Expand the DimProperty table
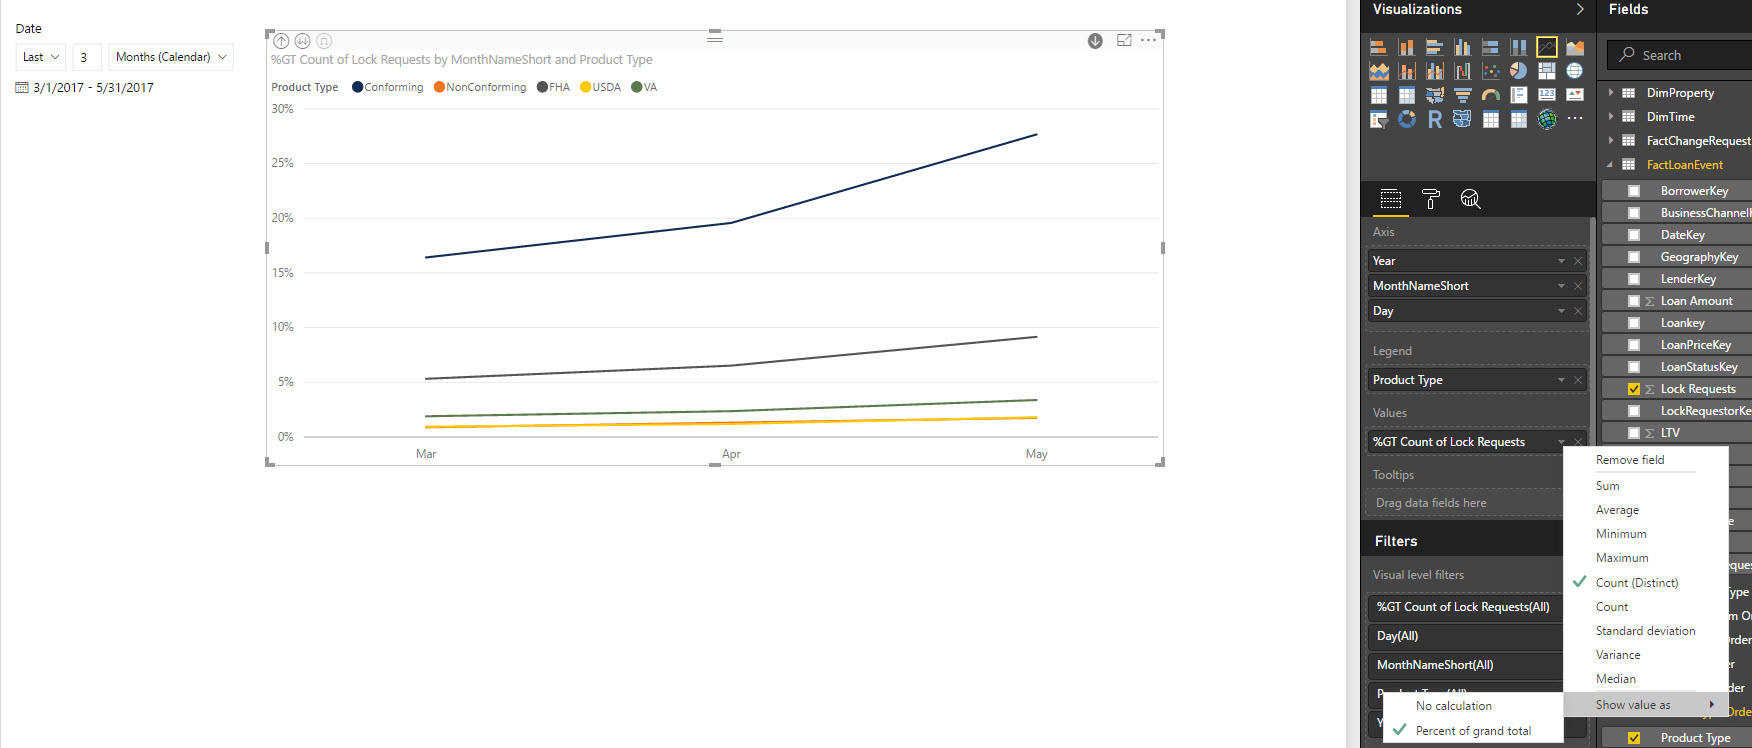1752x748 pixels. 1611,93
